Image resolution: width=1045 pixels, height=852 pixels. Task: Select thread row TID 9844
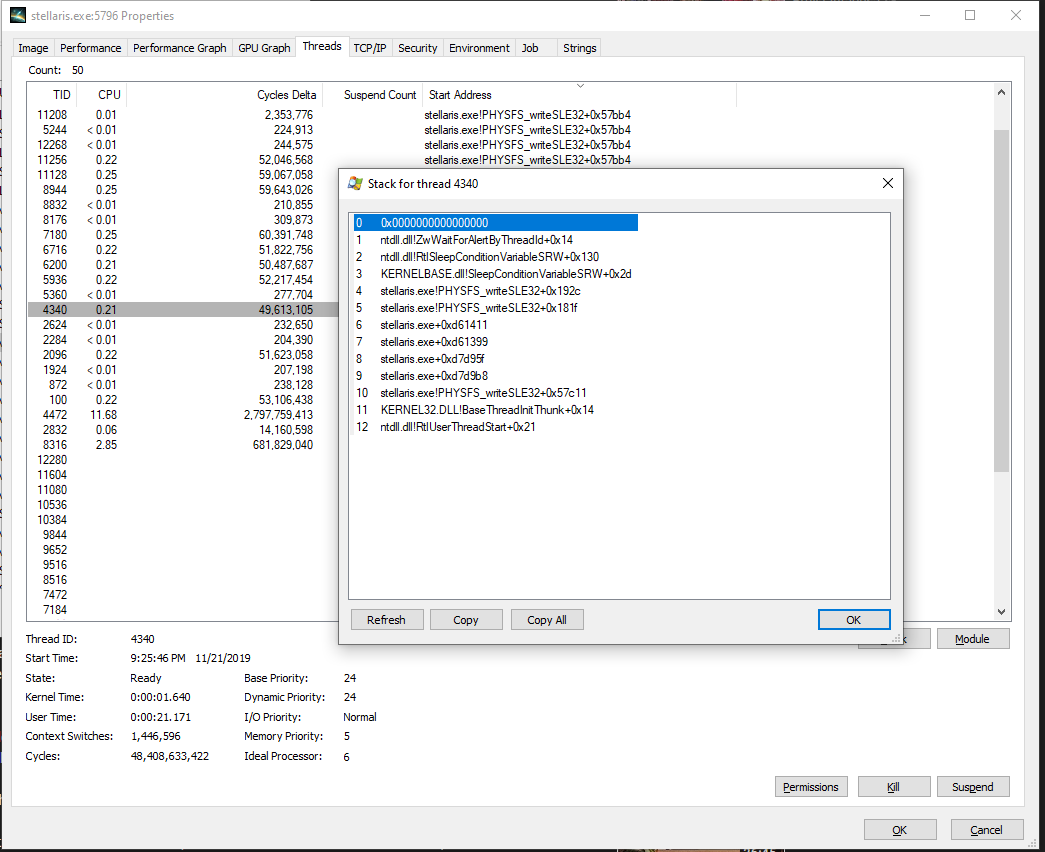tap(183, 535)
